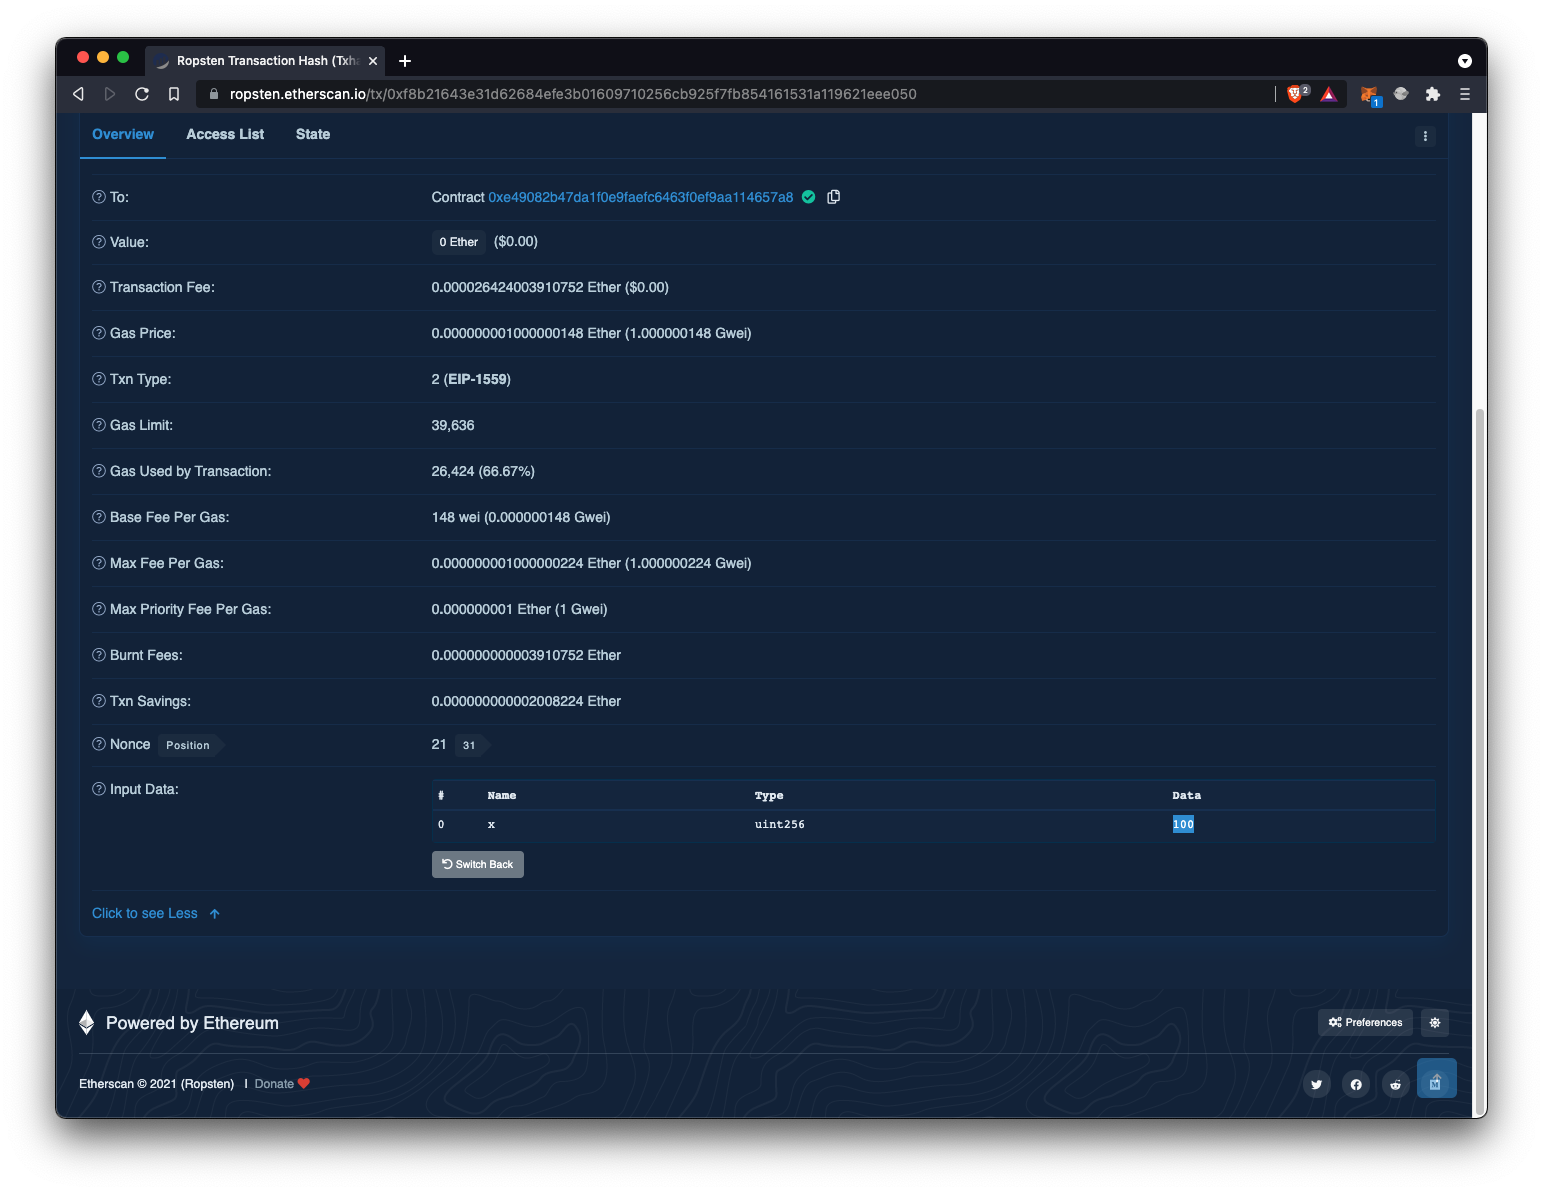This screenshot has width=1543, height=1192.
Task: Click help icon beside Base Fee Per Gas
Action: [99, 517]
